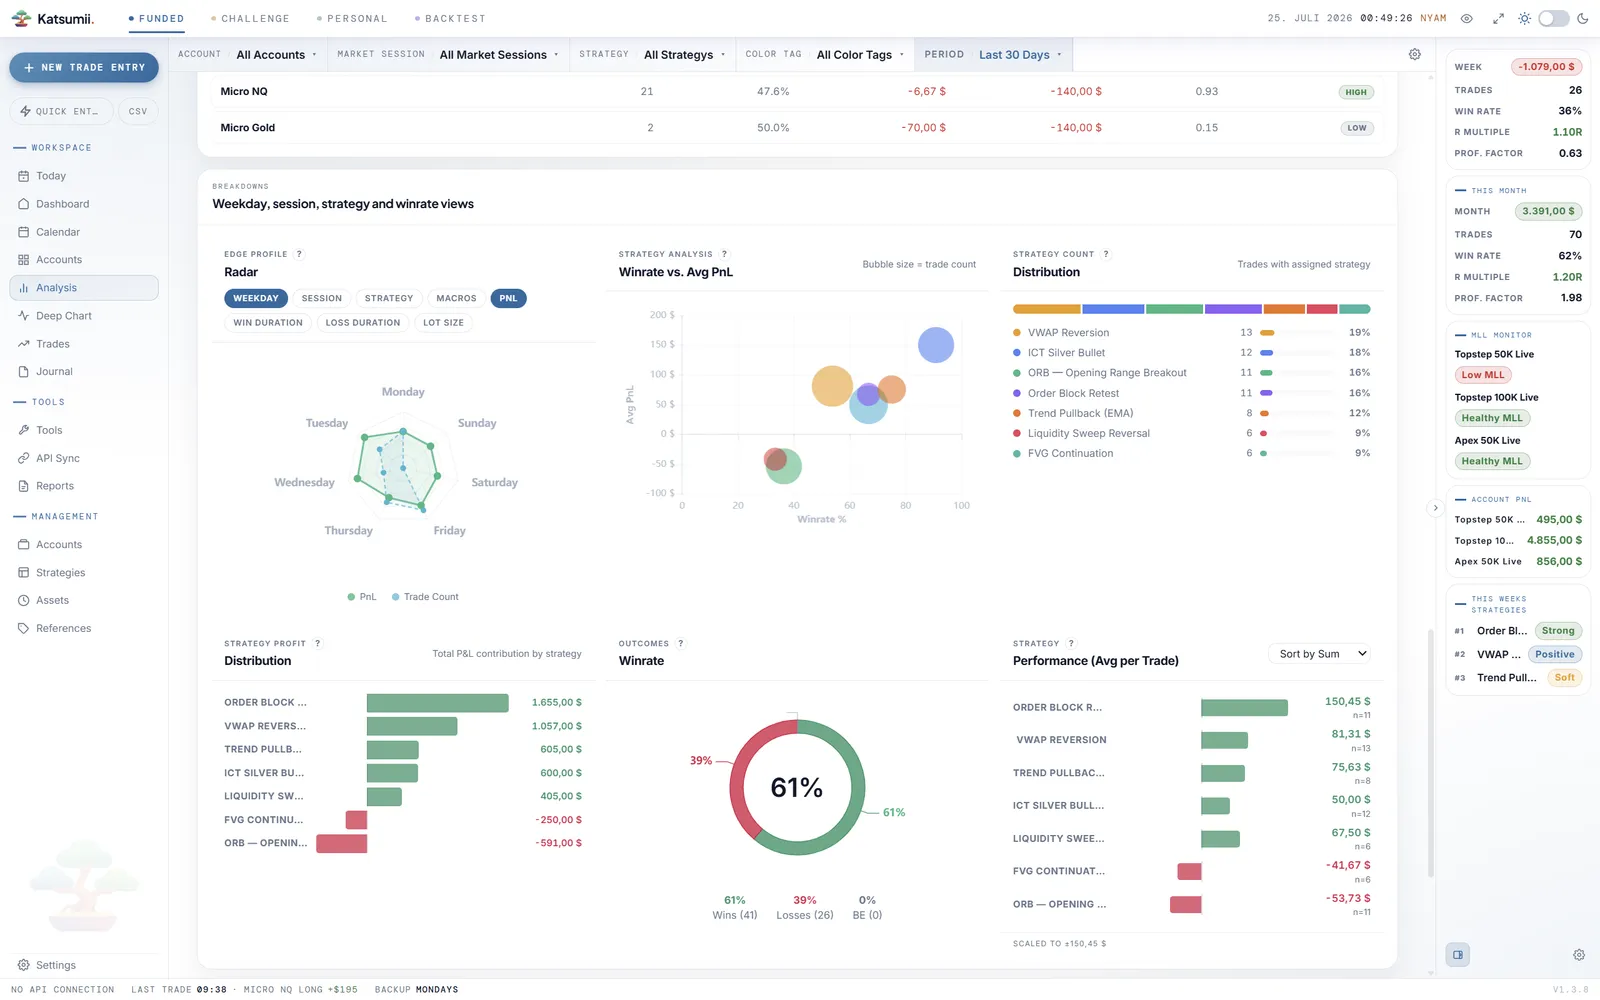Open Strategies under Management in sidebar
The height and width of the screenshot is (1000, 1600).
click(60, 573)
